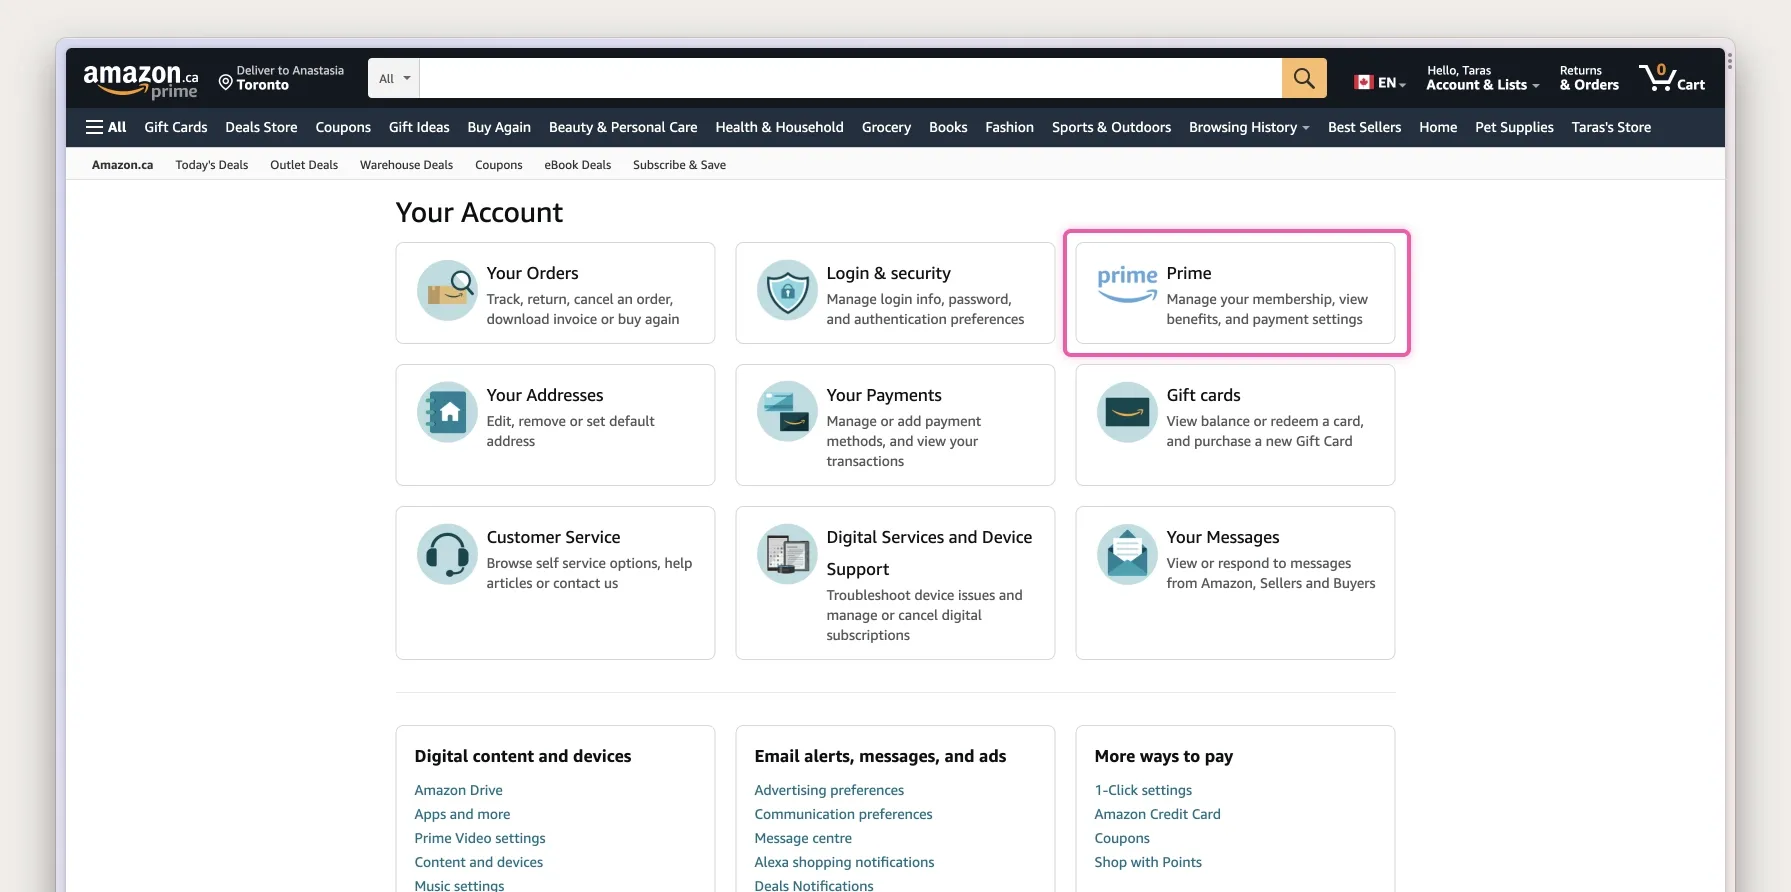Open Buy Again nav item
The height and width of the screenshot is (892, 1791).
[x=499, y=127]
